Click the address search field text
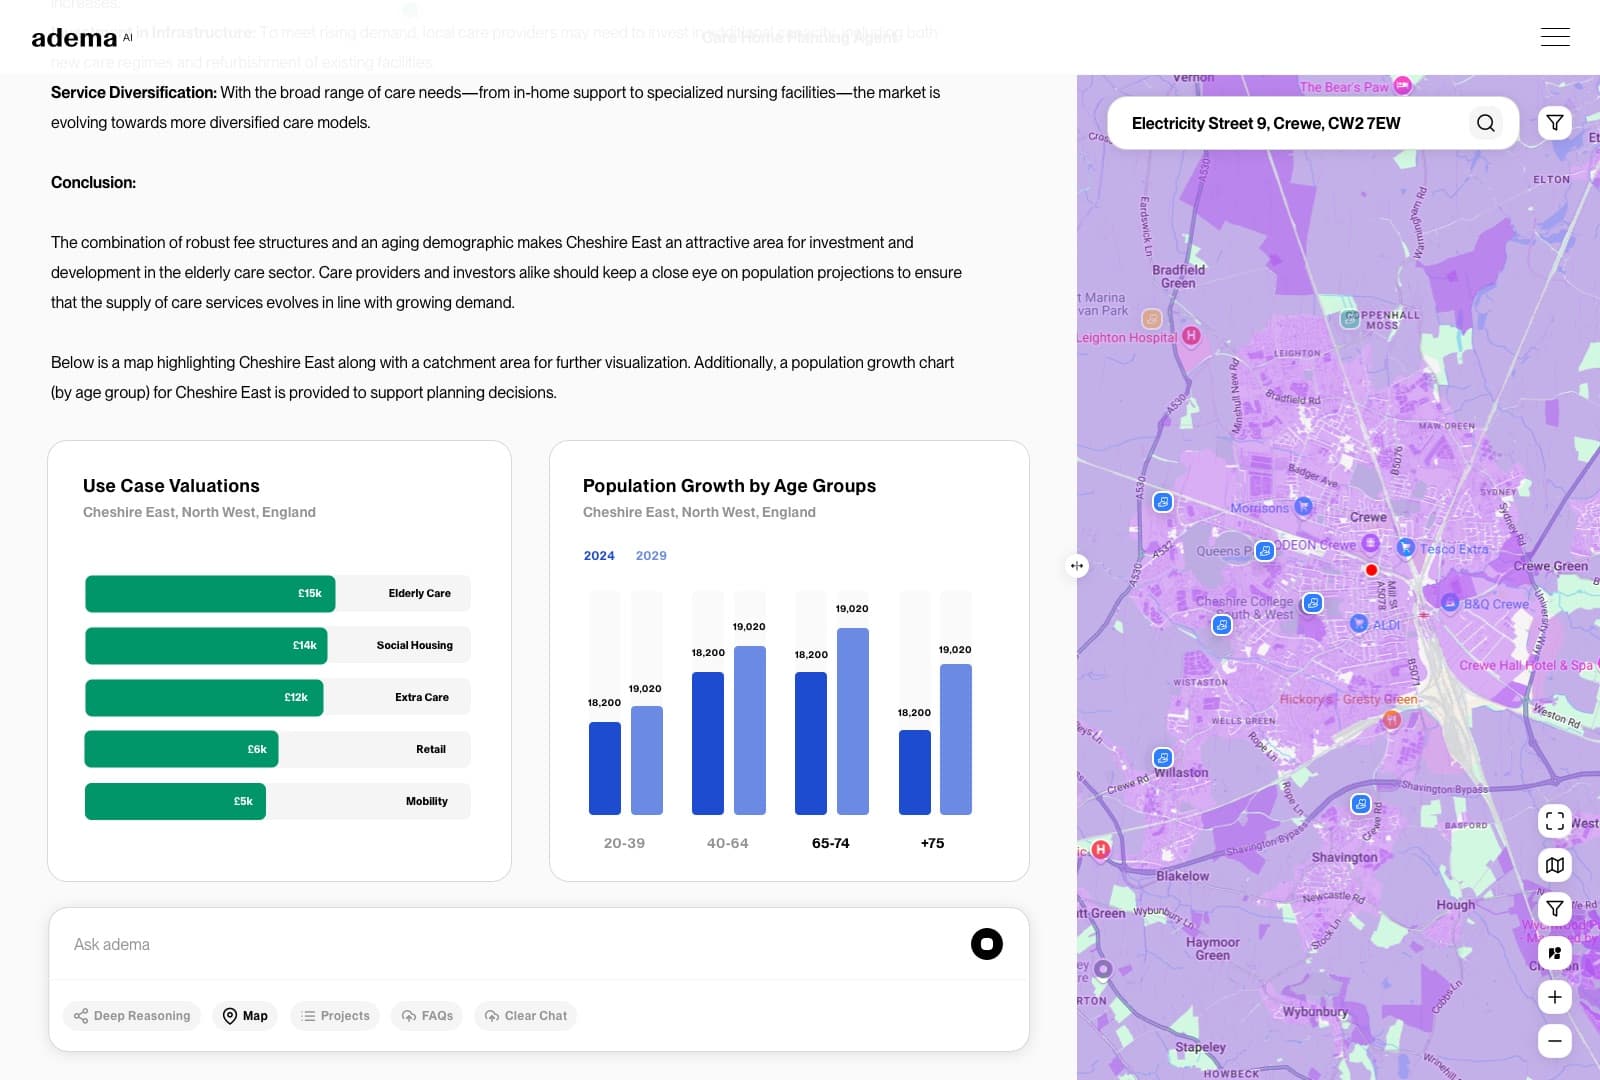 point(1266,123)
